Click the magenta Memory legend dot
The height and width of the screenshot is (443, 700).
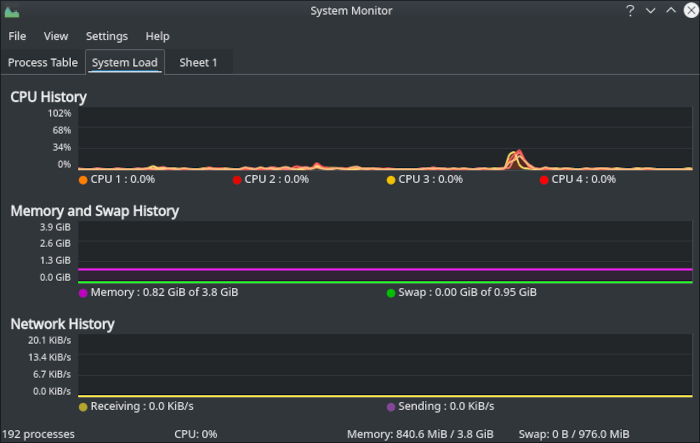tap(83, 293)
